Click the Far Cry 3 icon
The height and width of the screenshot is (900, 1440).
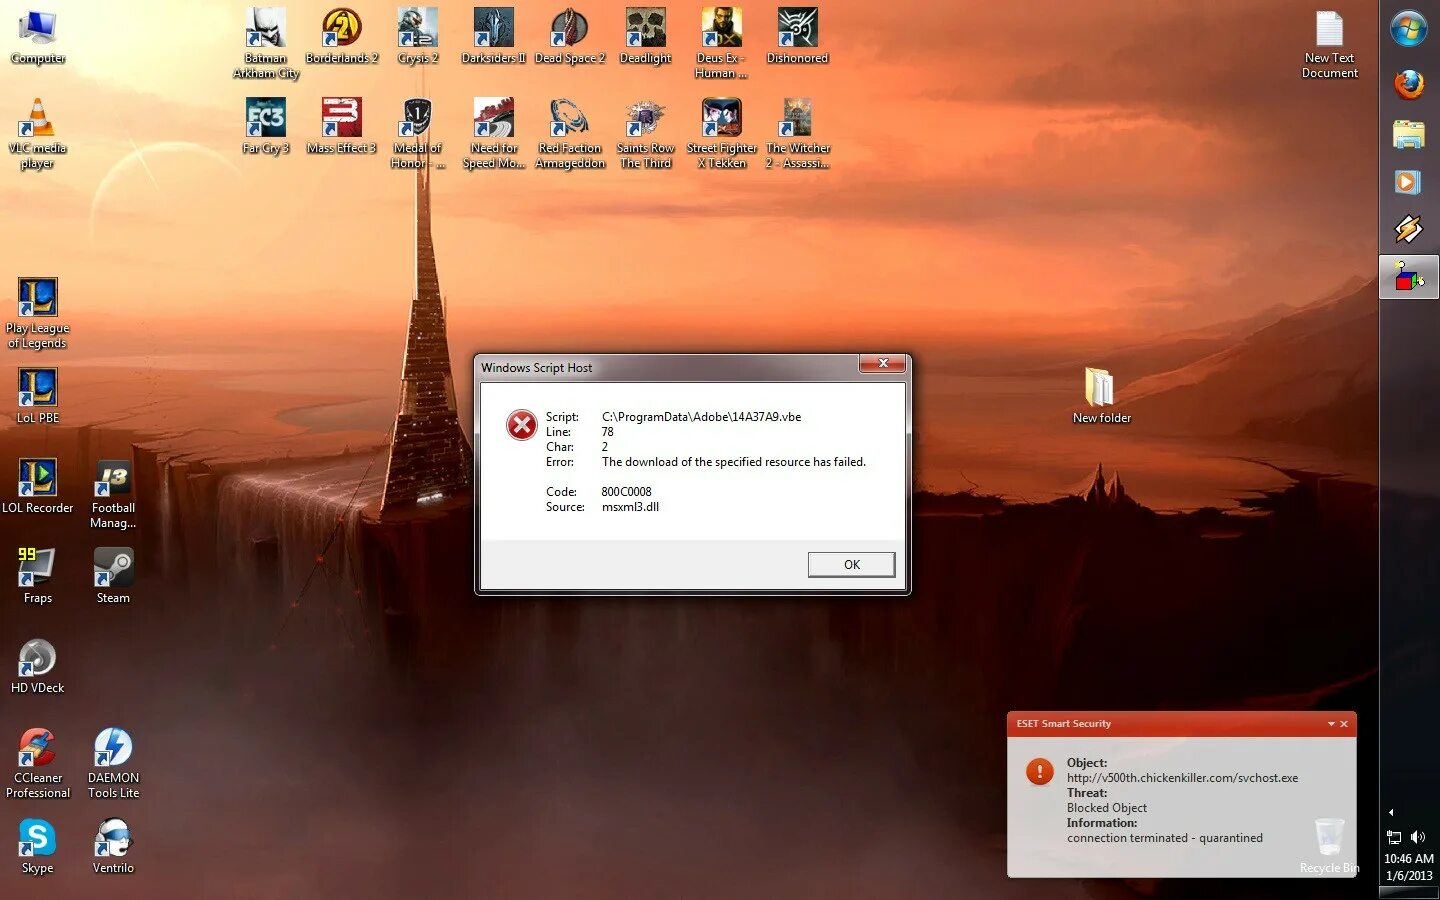point(266,126)
